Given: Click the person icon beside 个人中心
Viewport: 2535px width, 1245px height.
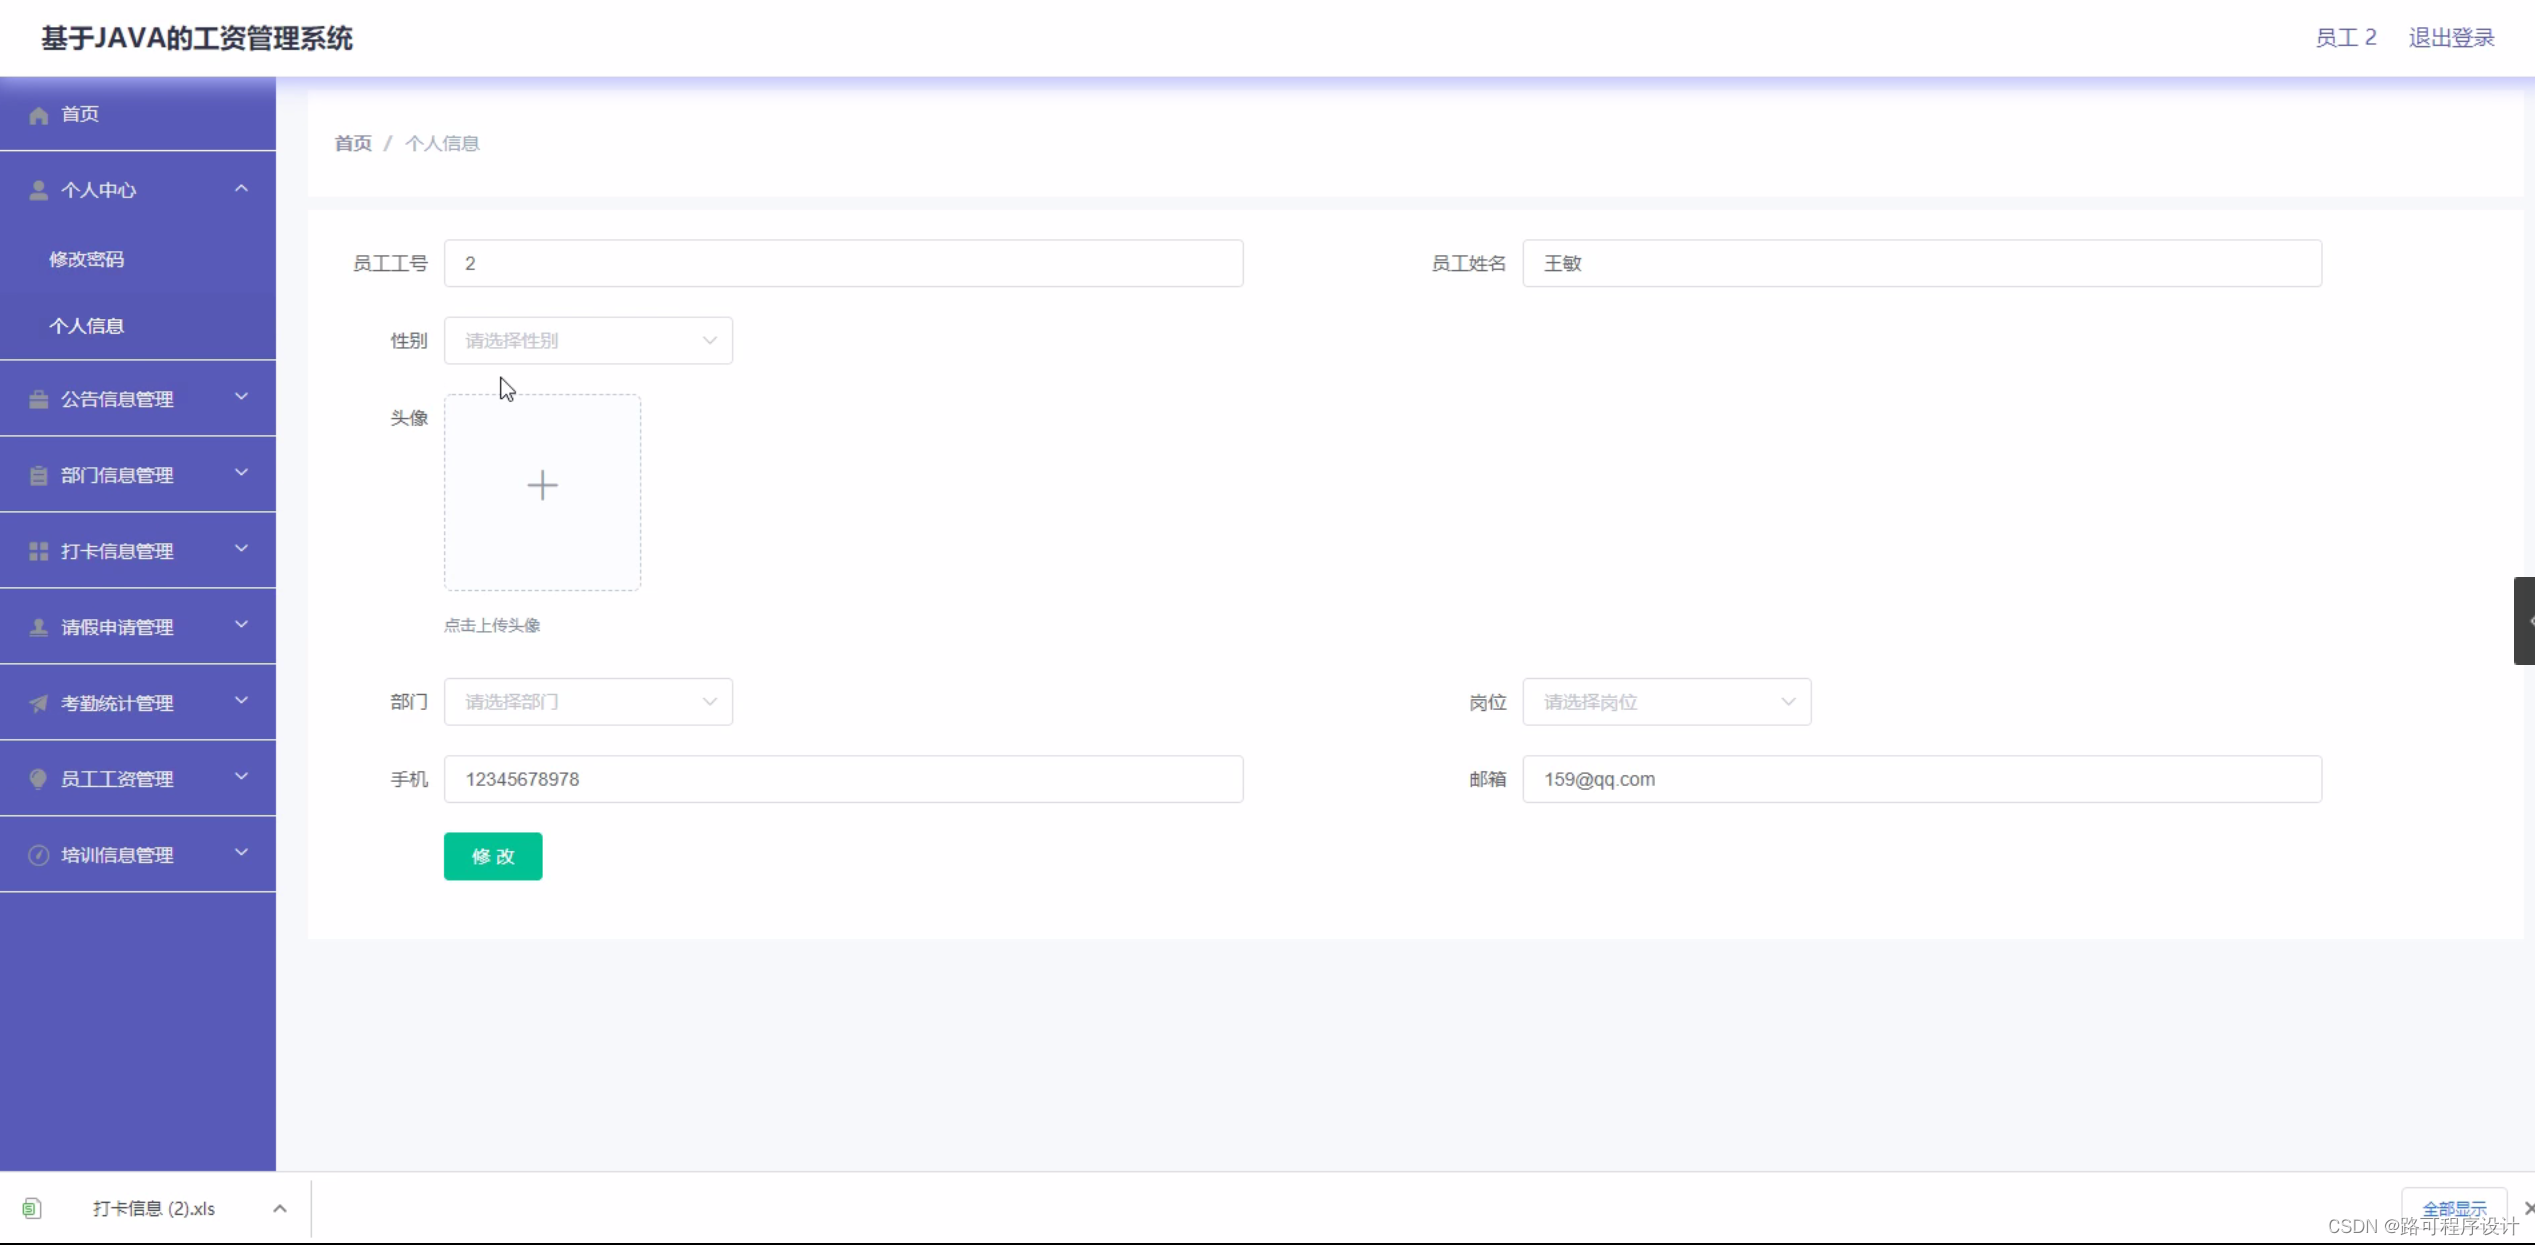Looking at the screenshot, I should [39, 190].
